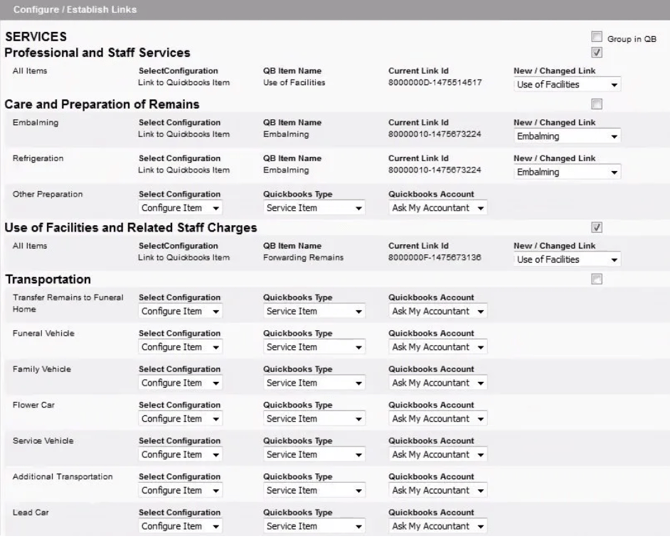Screen dimensions: 670x541
Task: Open Quickbooks Account dropdown for Family Vehicle
Action: [438, 383]
